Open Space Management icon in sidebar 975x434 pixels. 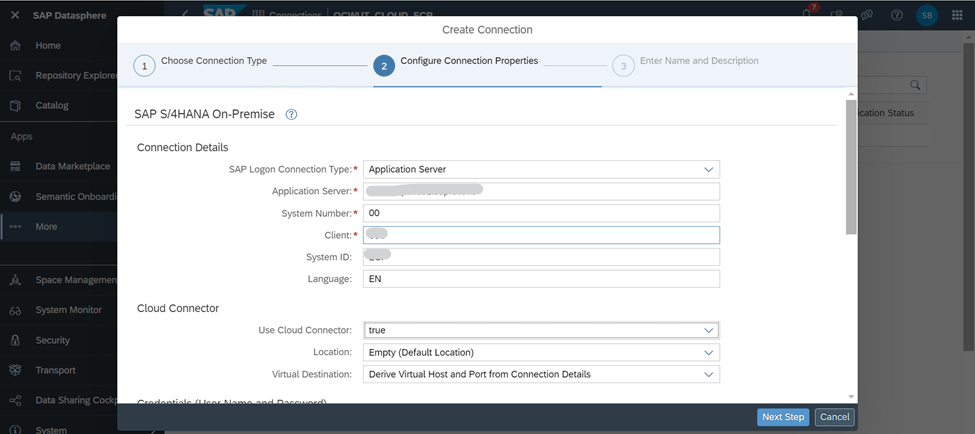click(x=16, y=280)
